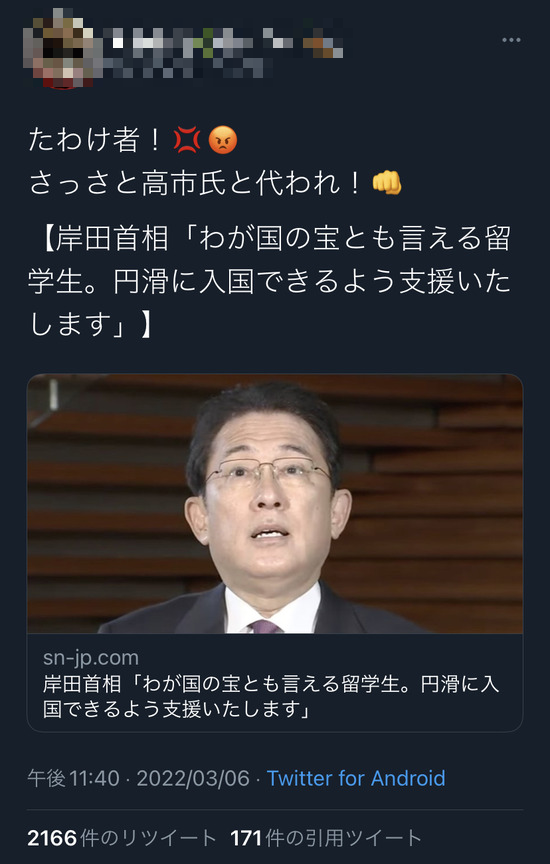
Task: Click the 2022/03/06 date
Action: point(193,778)
